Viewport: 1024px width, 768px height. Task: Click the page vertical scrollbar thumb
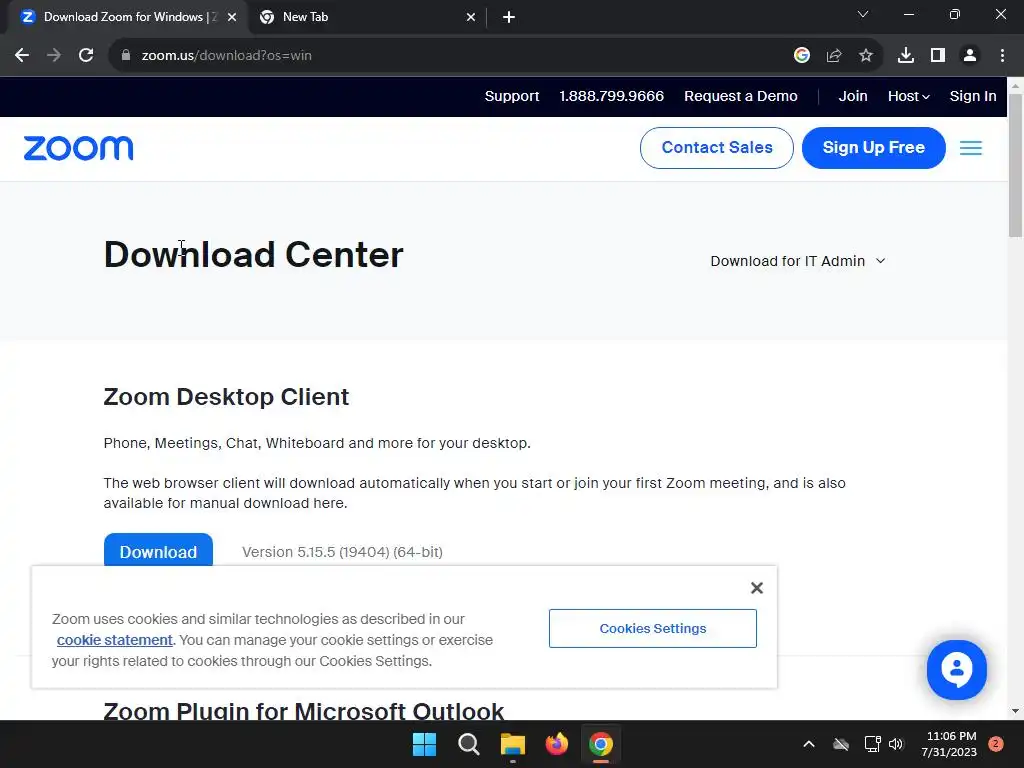point(1016,165)
